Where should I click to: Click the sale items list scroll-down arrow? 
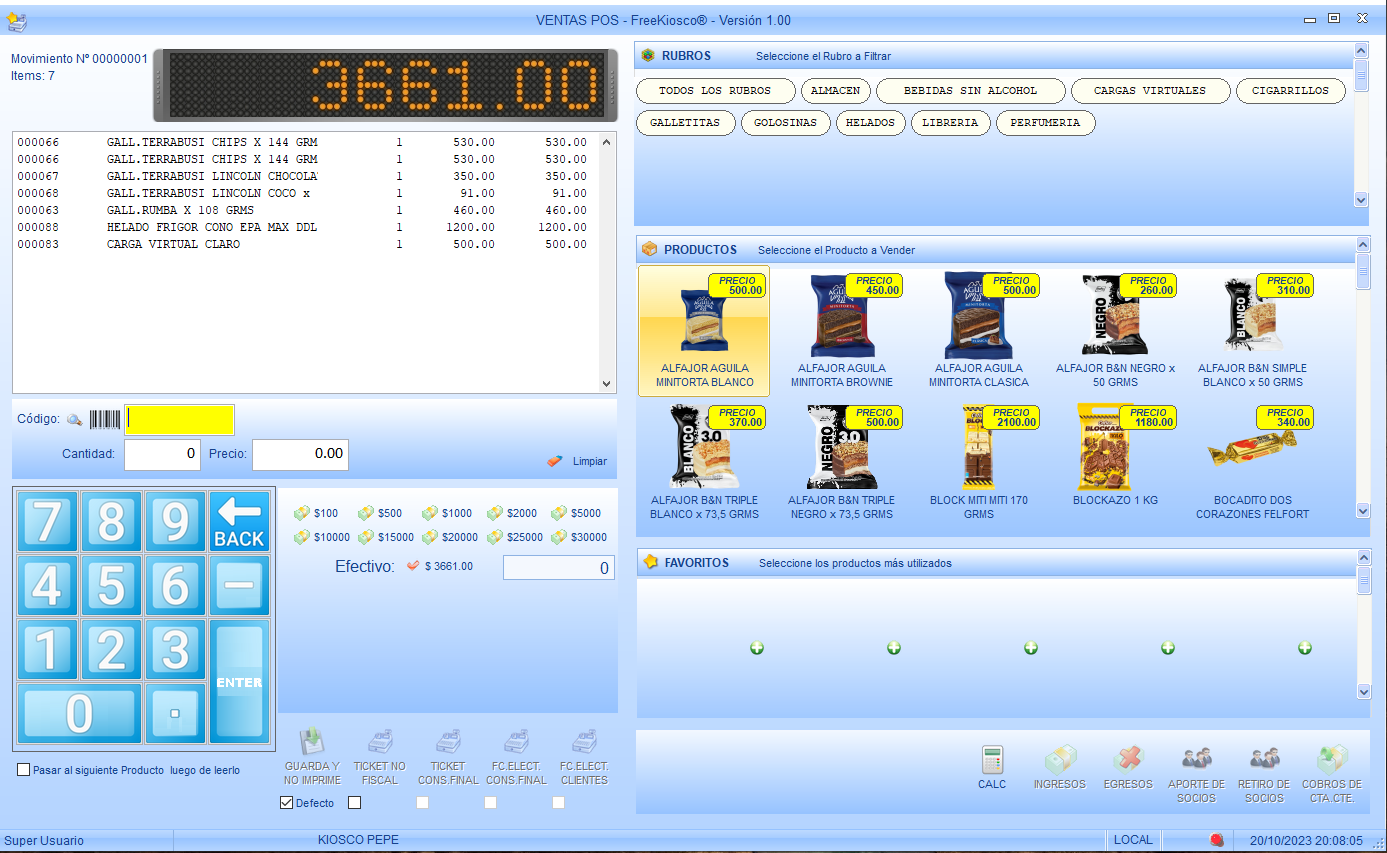coord(606,383)
